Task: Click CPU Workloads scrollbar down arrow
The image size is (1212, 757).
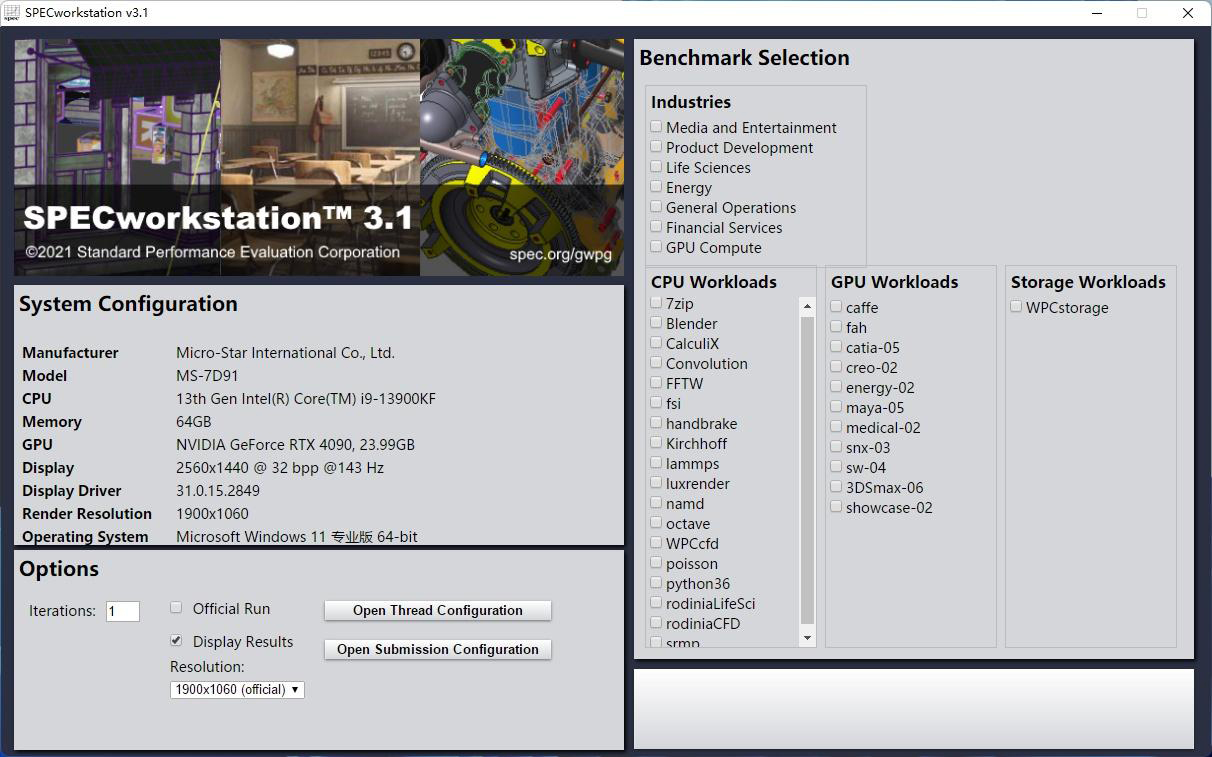Action: pos(807,638)
